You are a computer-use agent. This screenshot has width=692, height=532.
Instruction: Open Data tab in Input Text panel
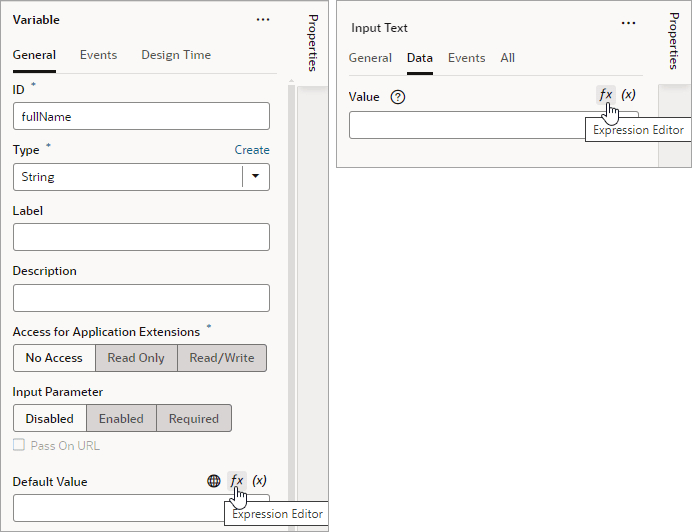tap(420, 58)
